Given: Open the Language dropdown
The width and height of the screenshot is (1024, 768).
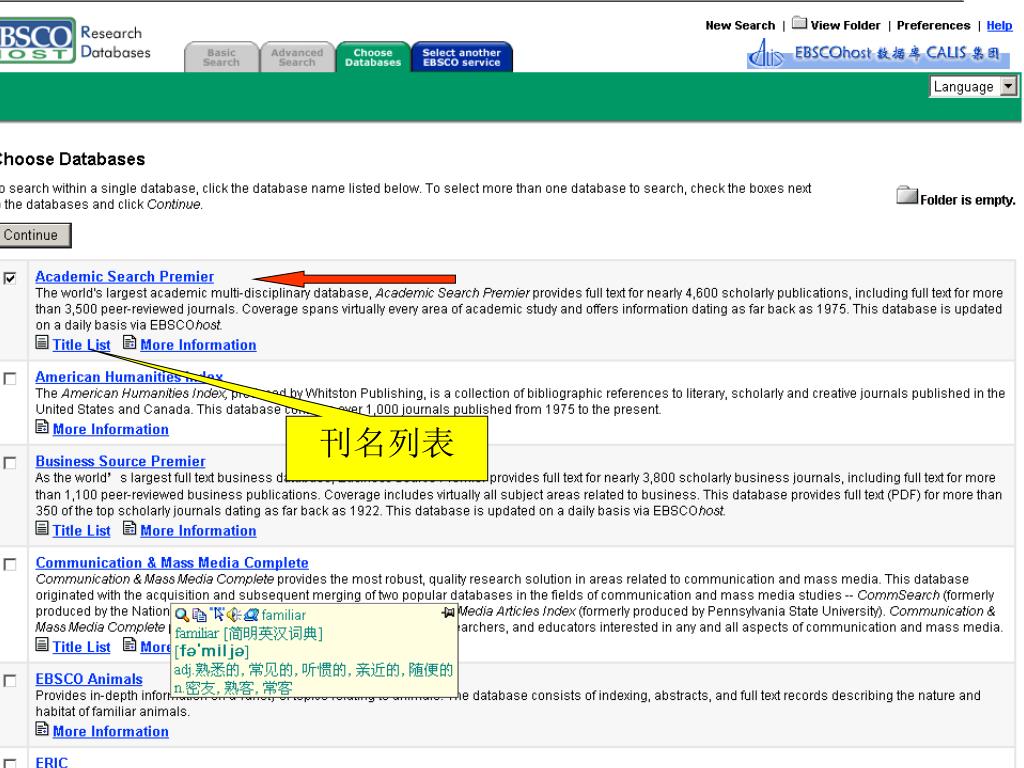Looking at the screenshot, I should 973,87.
